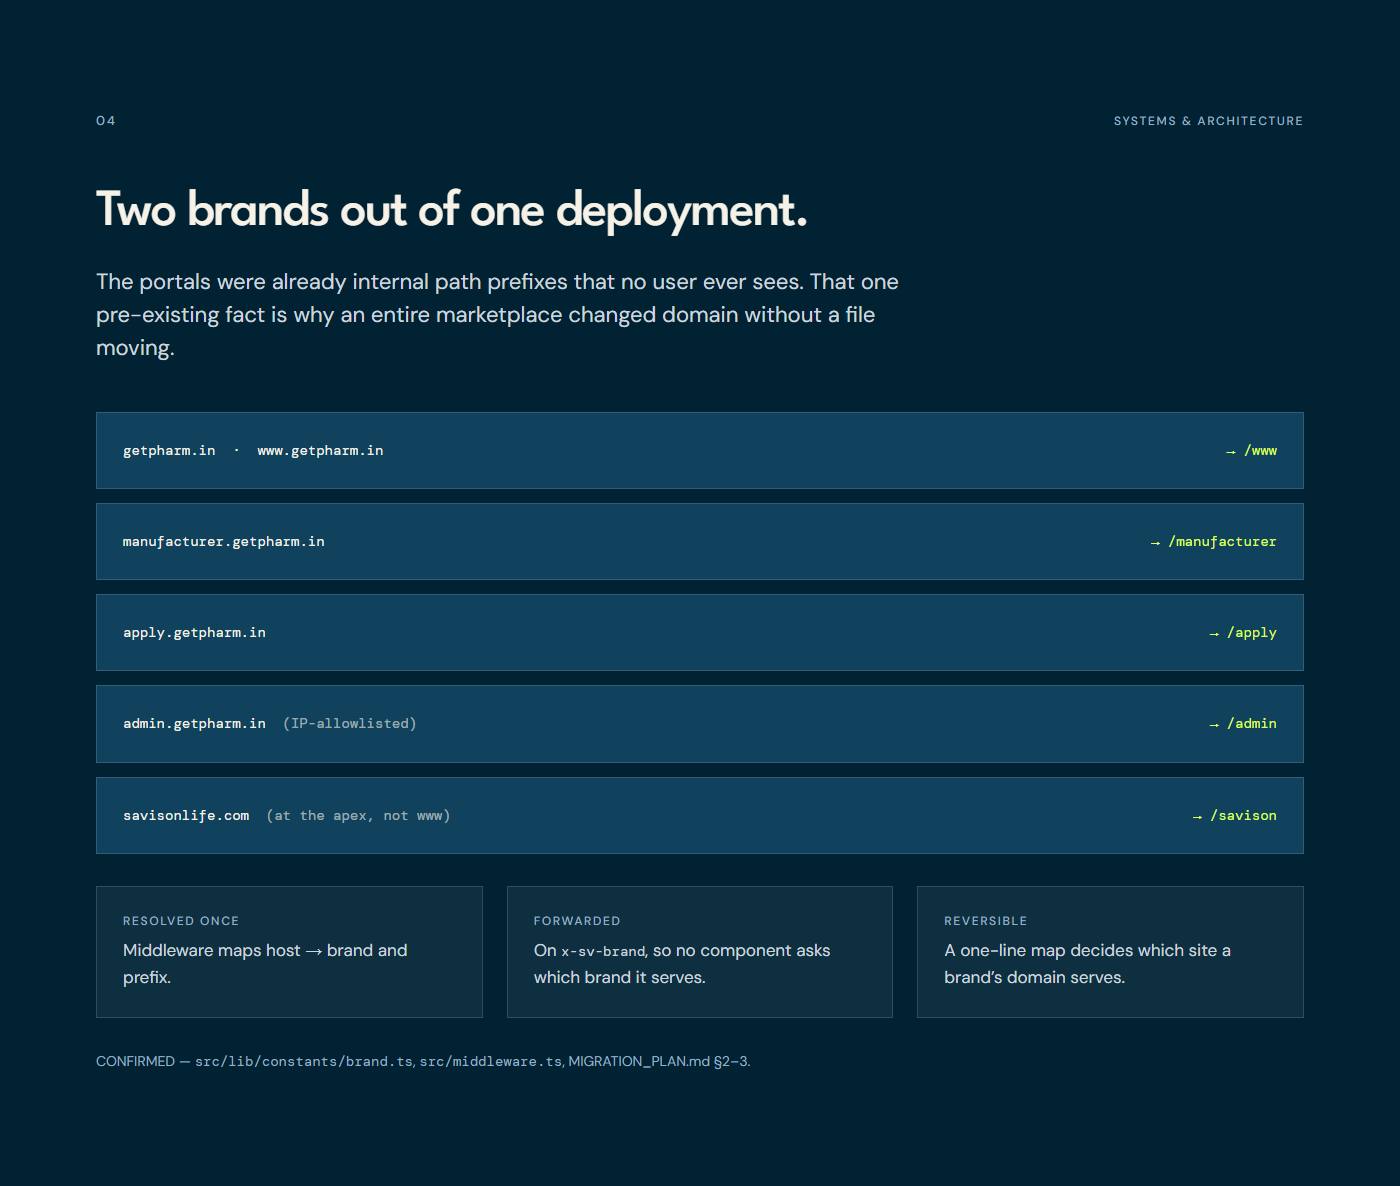Click the intro paragraph about internal path prefixes
The image size is (1400, 1186).
click(497, 314)
